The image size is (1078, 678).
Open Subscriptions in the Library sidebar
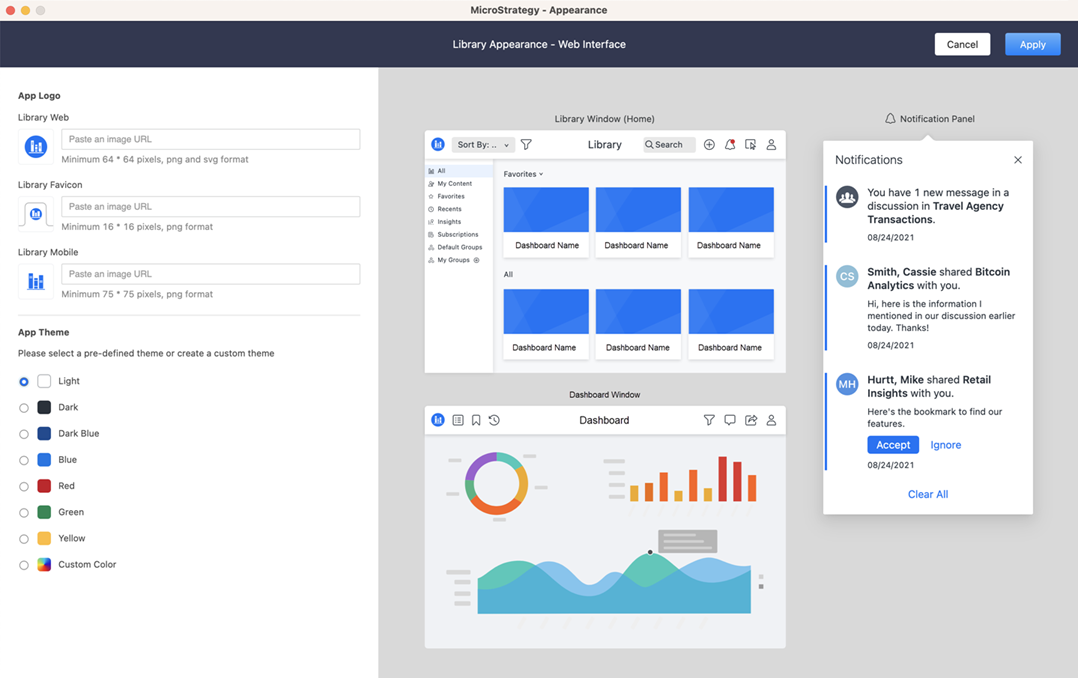[x=457, y=234]
